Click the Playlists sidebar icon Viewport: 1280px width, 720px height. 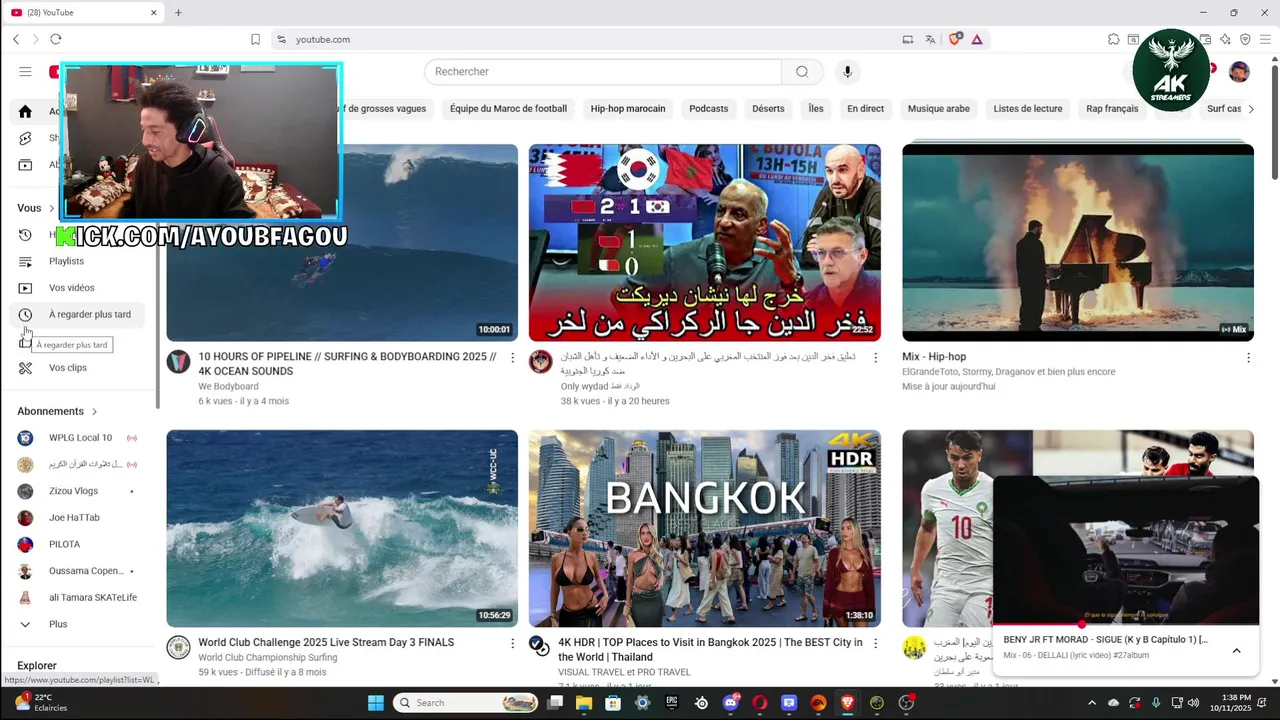point(25,261)
